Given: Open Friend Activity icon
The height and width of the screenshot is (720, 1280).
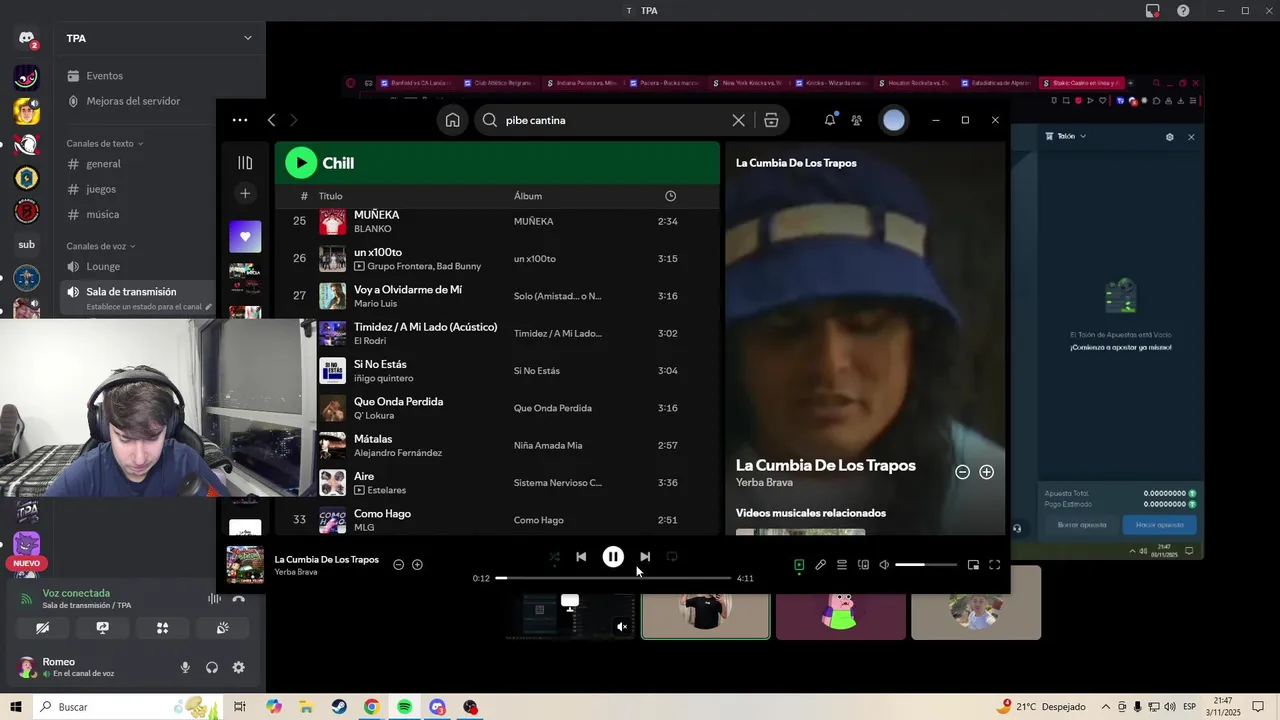Looking at the screenshot, I should point(857,120).
